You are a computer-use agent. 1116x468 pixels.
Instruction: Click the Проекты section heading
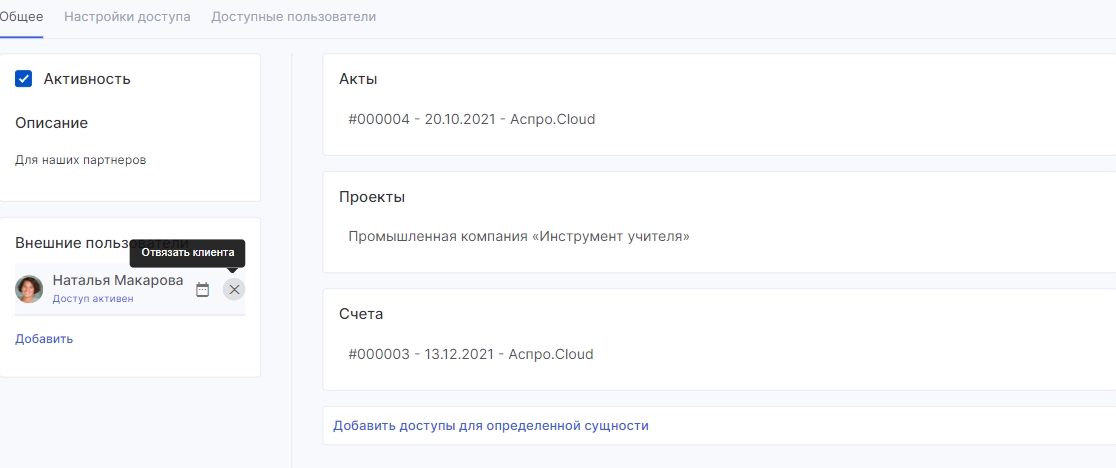tap(372, 197)
